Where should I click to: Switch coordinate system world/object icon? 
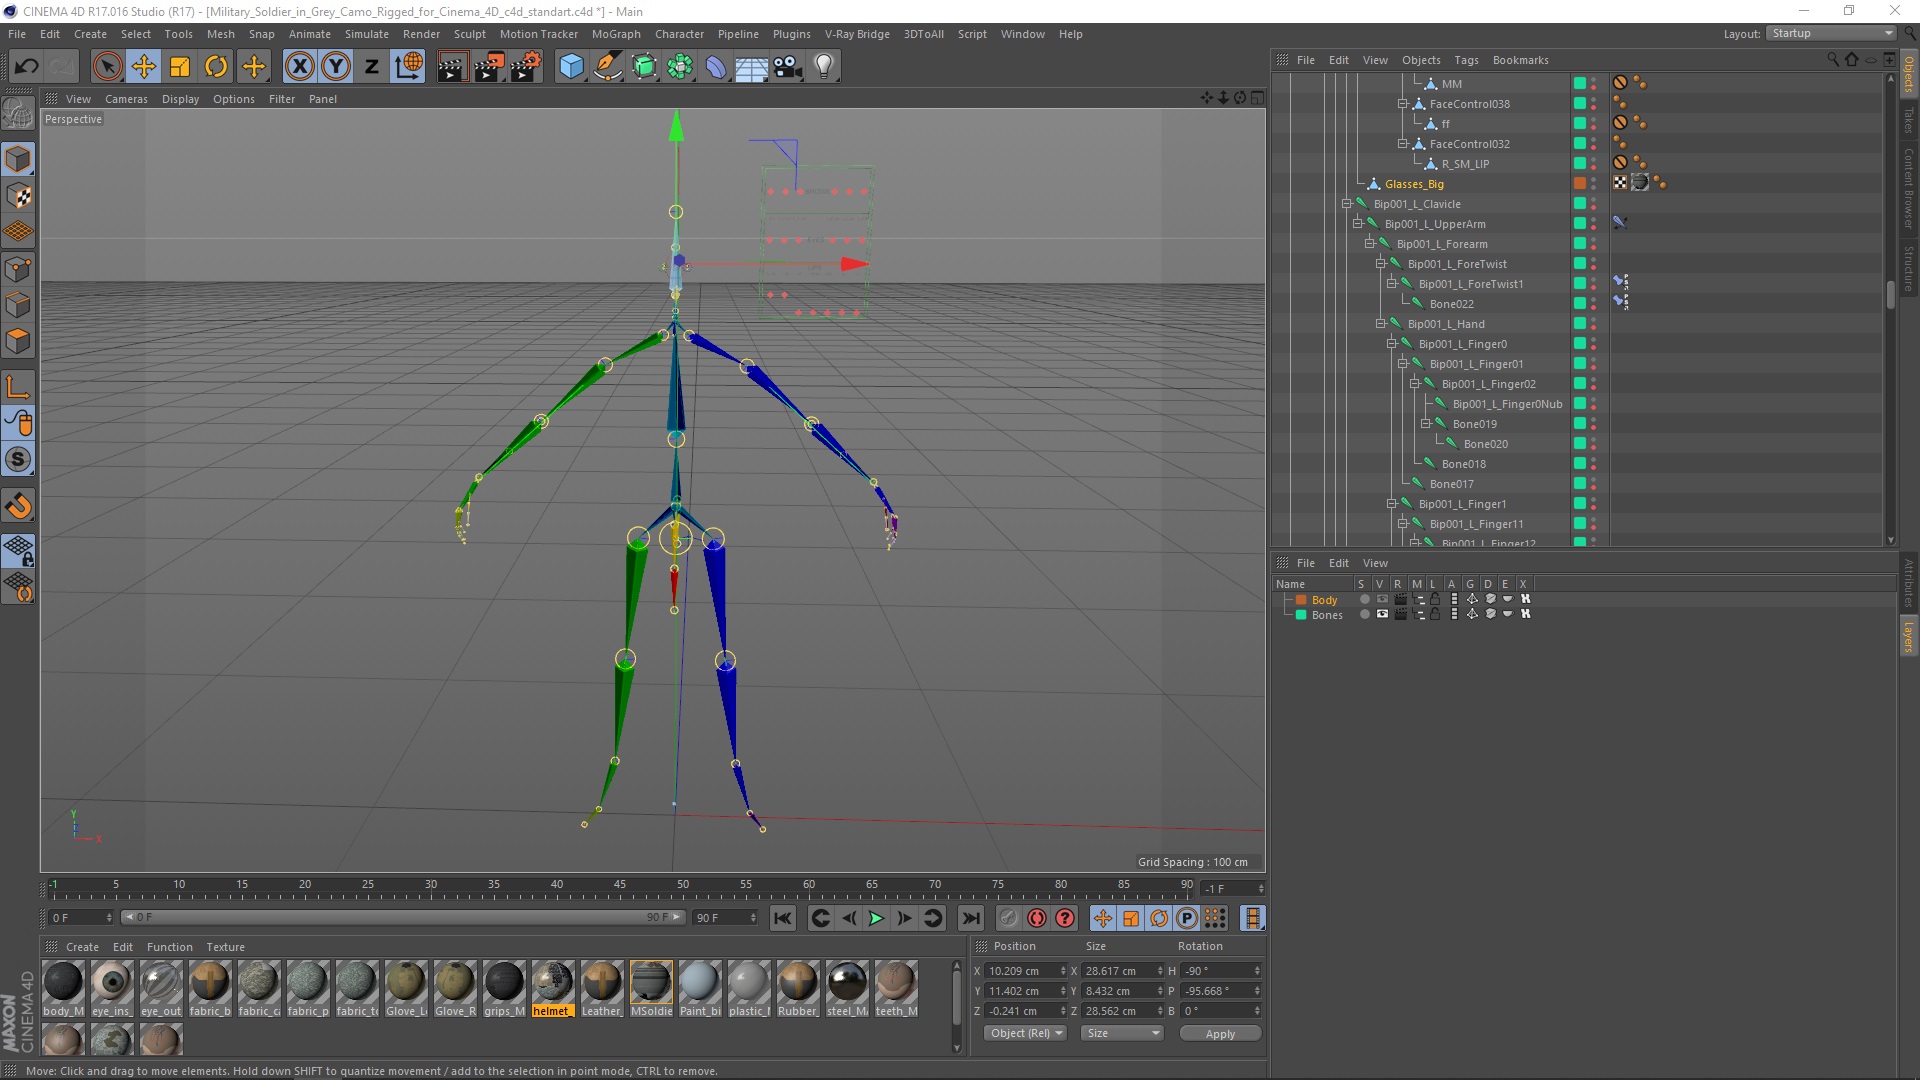(x=408, y=67)
